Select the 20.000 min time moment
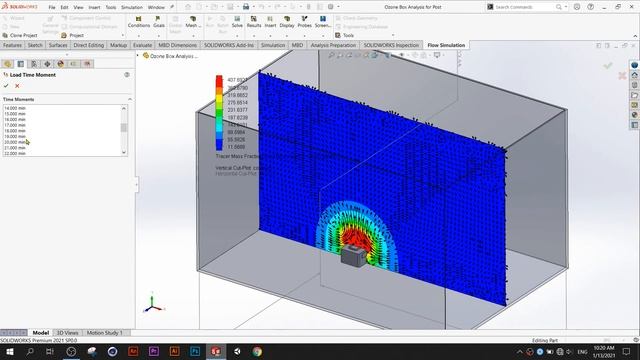 click(x=15, y=142)
